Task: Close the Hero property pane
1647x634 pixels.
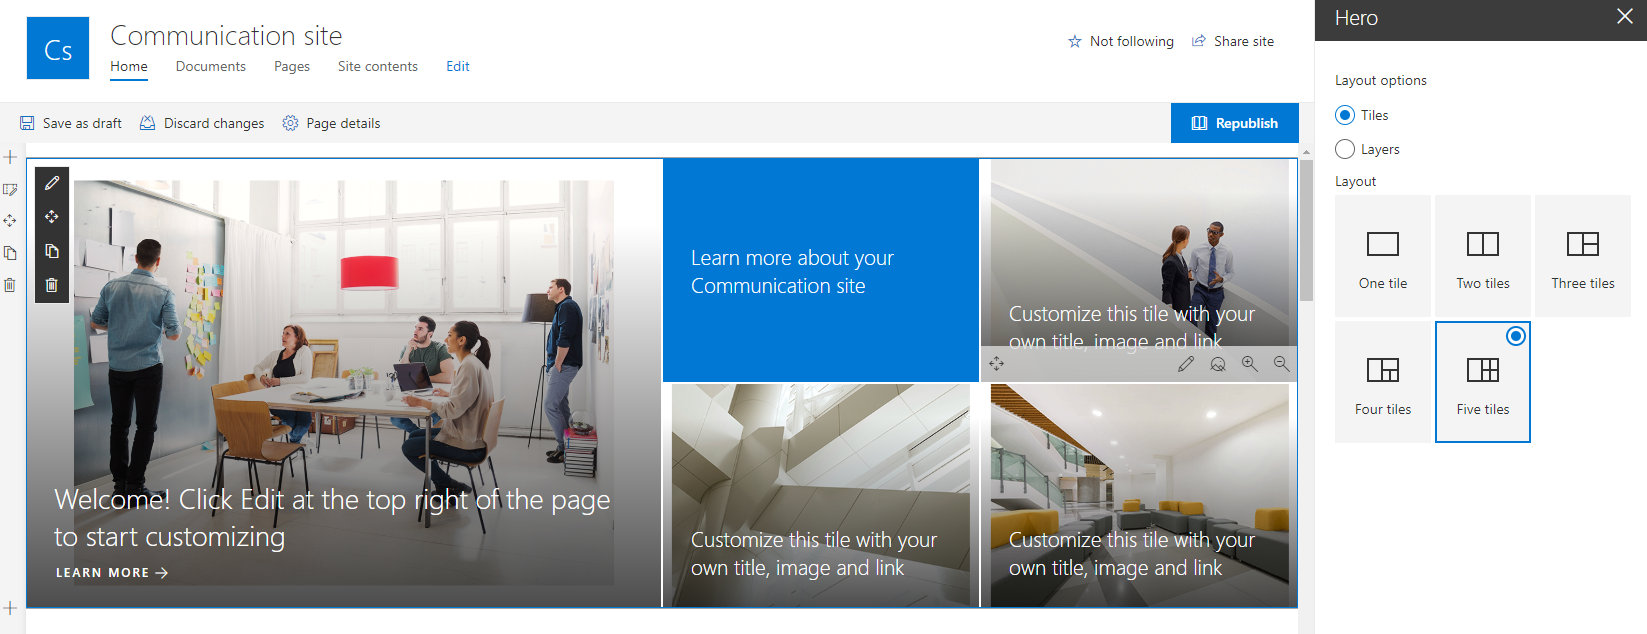Action: [x=1625, y=16]
